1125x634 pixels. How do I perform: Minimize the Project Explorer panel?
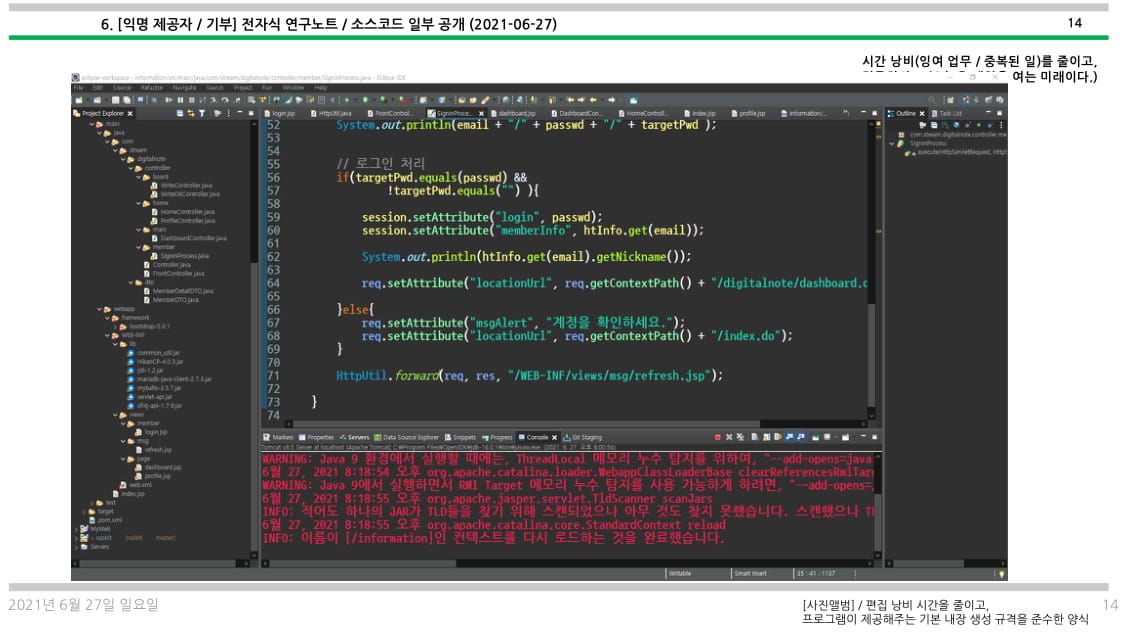[240, 113]
